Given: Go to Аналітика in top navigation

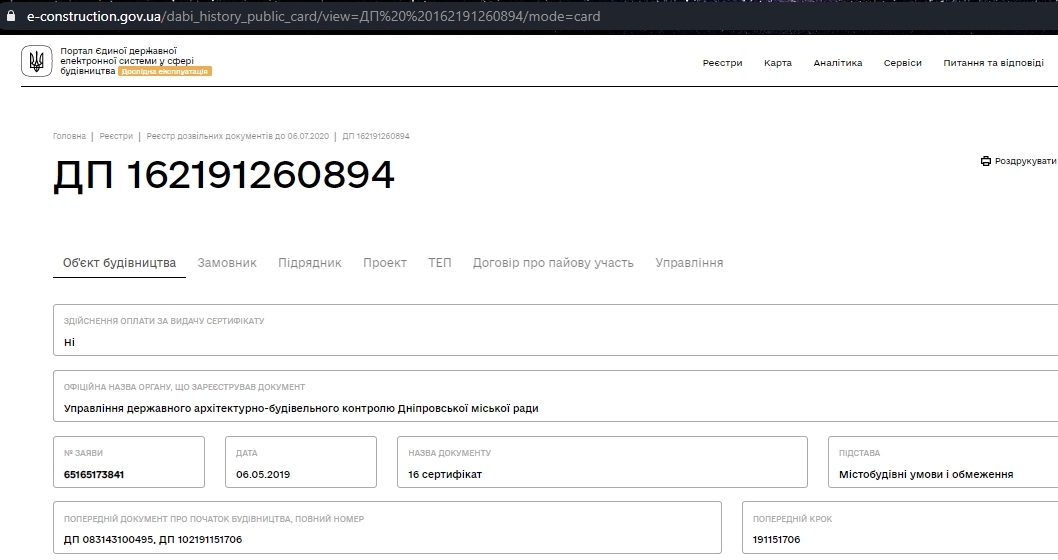Looking at the screenshot, I should [837, 63].
